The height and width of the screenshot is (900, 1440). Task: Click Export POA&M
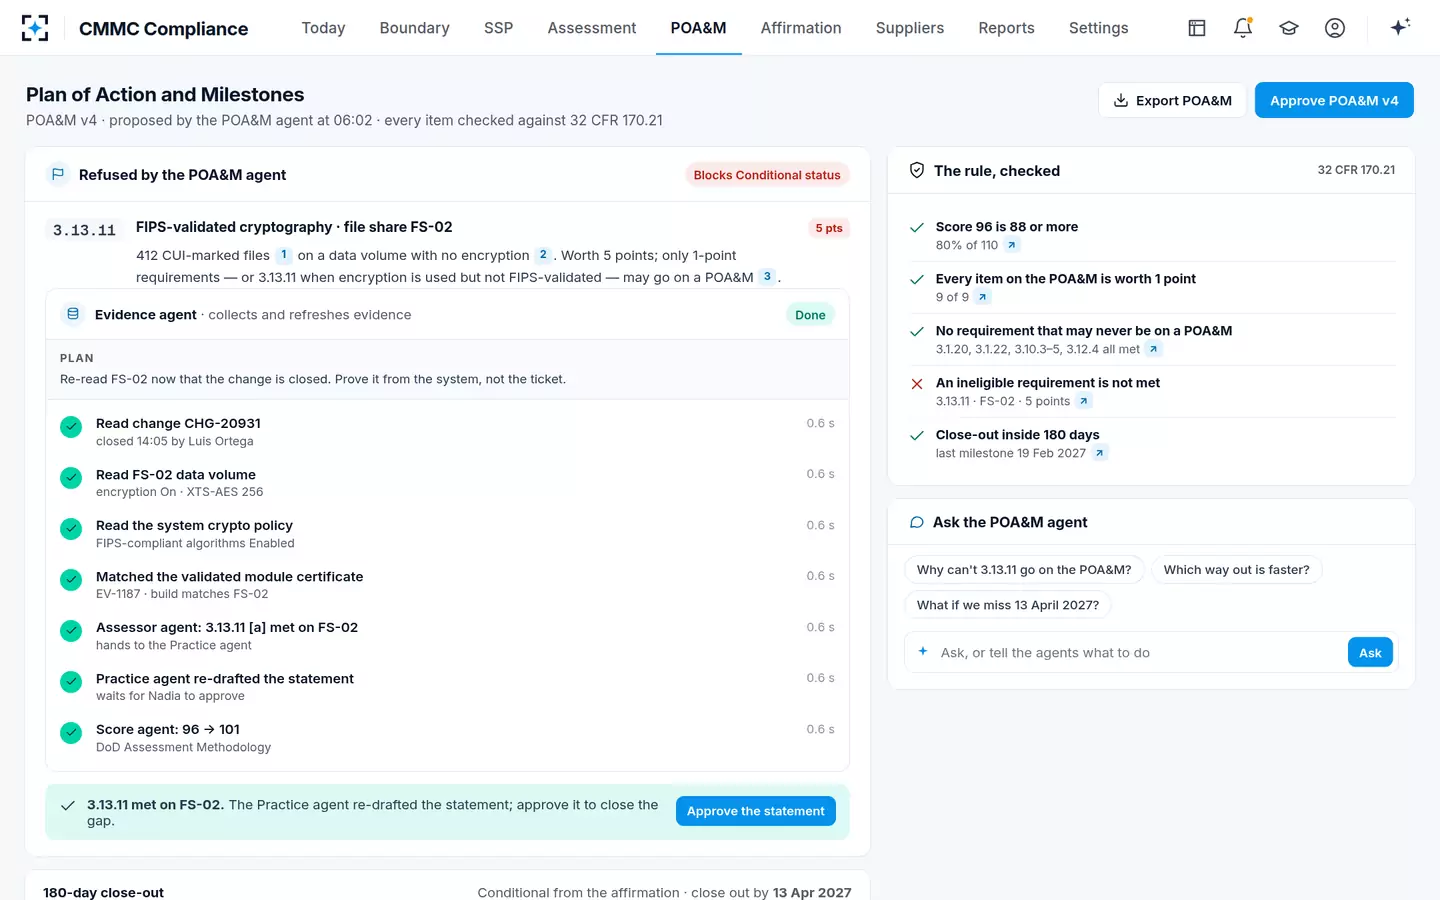(x=1172, y=100)
